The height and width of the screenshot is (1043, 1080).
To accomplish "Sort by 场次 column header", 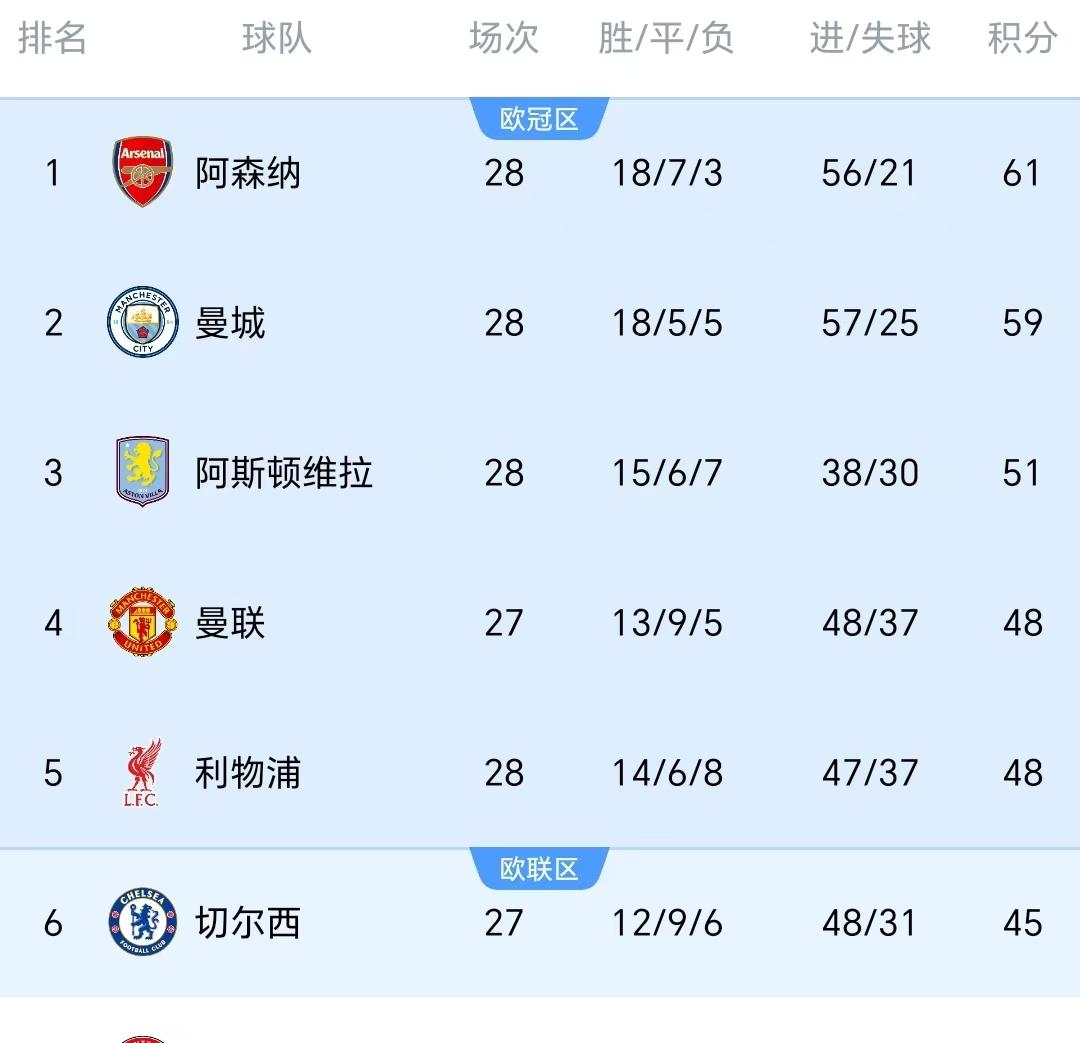I will 503,38.
